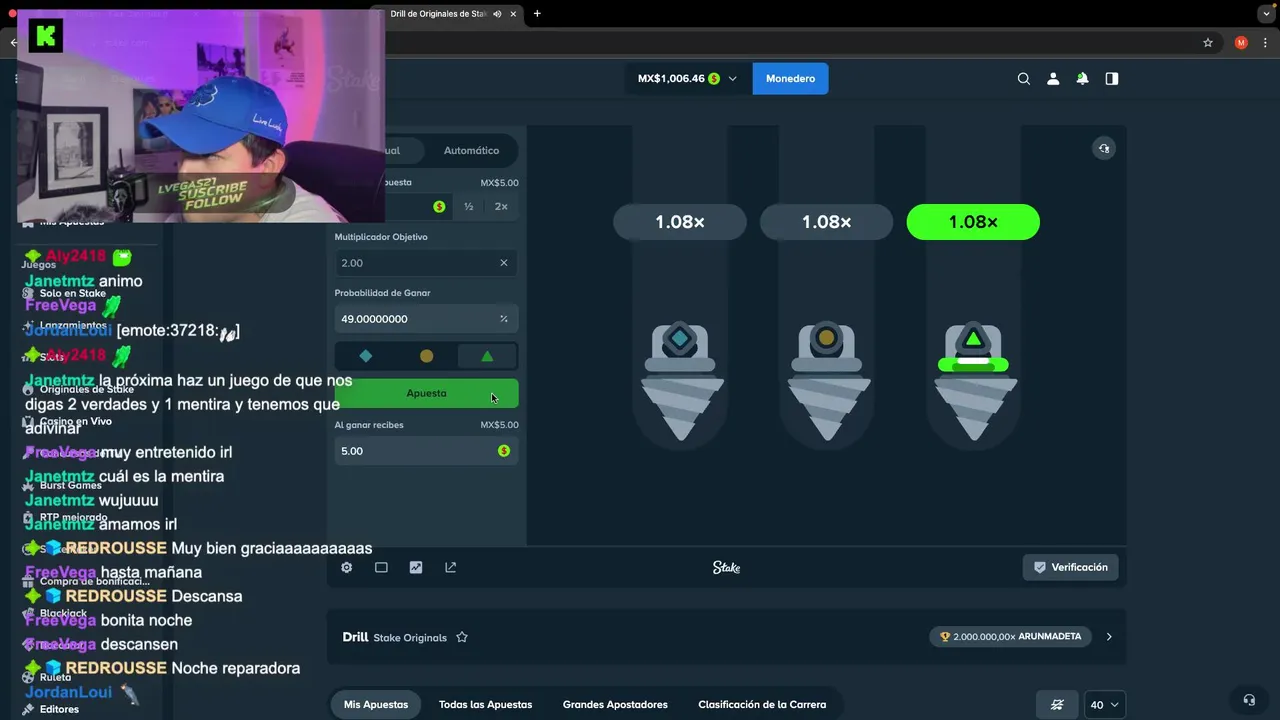This screenshot has width=1280, height=720.
Task: Click the clear X in Multiplicador Objetivo
Action: pyautogui.click(x=504, y=263)
